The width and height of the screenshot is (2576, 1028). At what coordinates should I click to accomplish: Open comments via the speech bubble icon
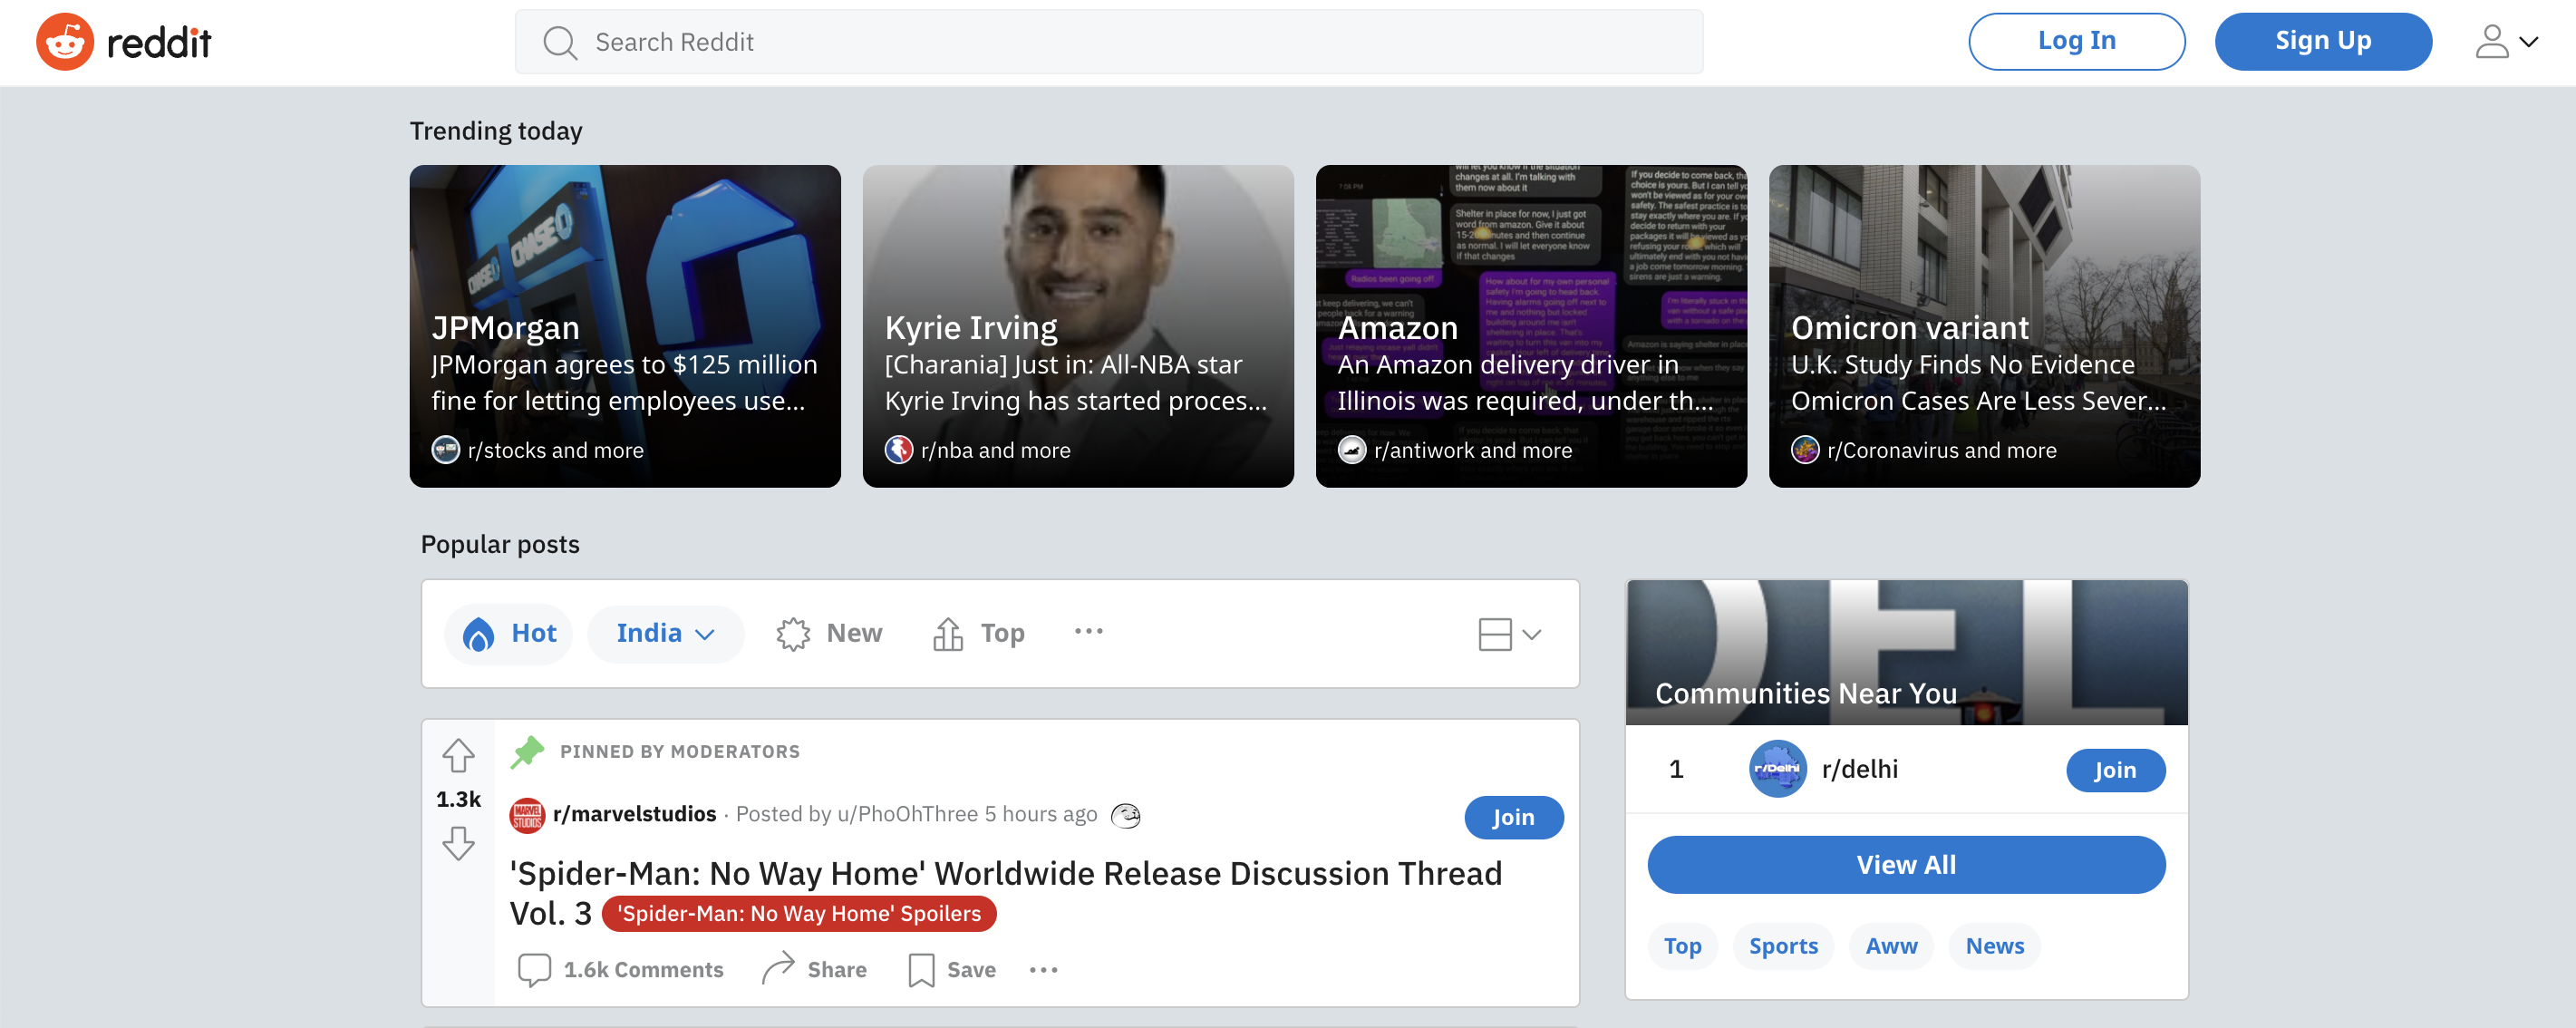coord(534,969)
